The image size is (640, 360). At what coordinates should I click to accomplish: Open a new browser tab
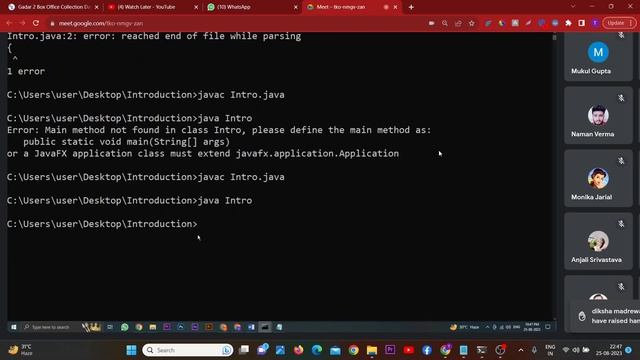411,7
